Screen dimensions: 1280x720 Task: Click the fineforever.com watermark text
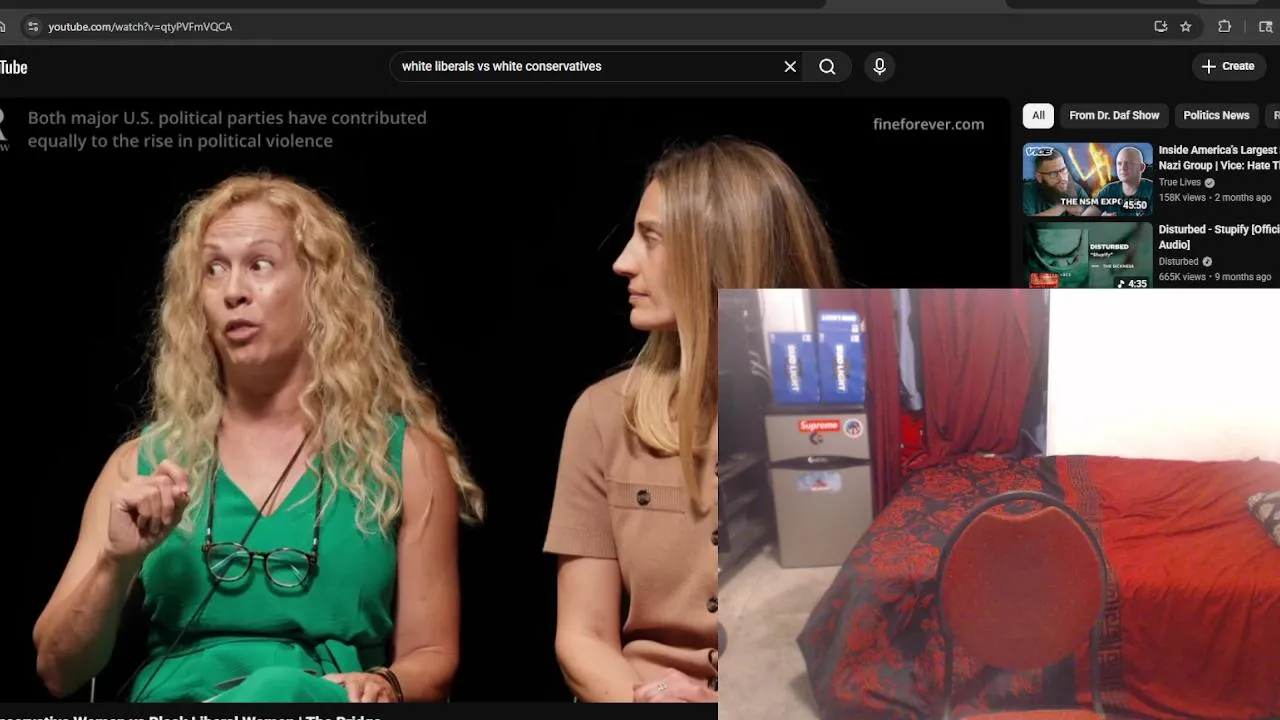pyautogui.click(x=928, y=124)
